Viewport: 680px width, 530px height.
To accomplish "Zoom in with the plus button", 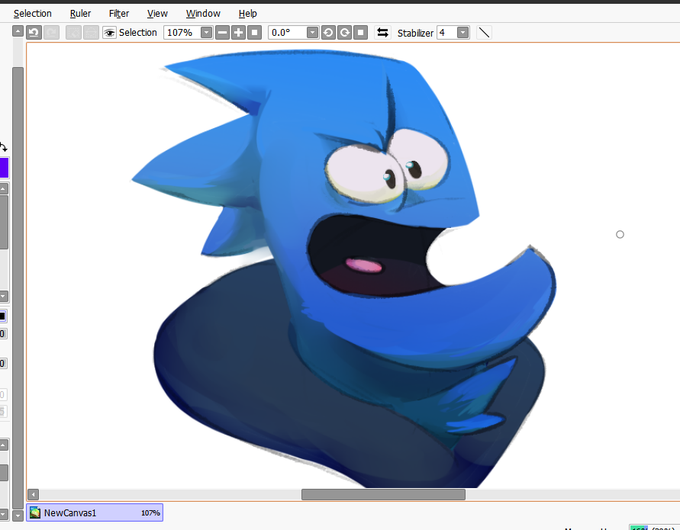I will pos(239,33).
